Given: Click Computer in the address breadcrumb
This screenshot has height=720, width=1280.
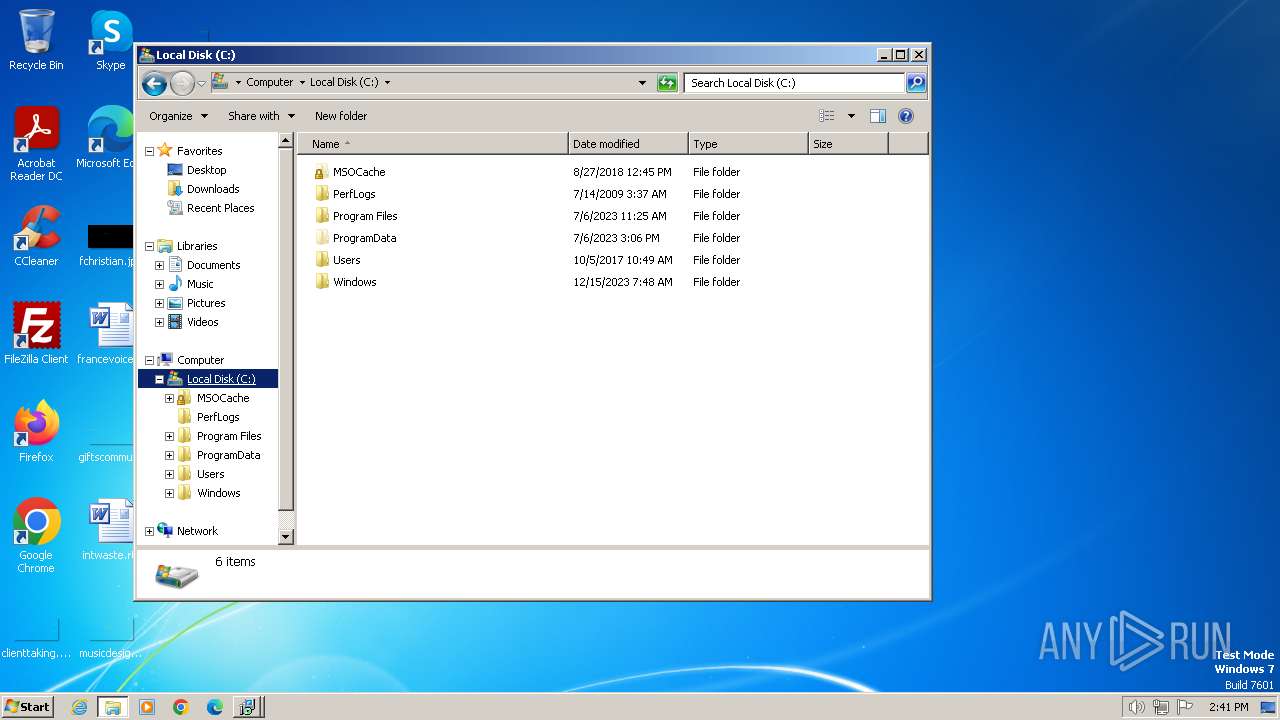Looking at the screenshot, I should click(270, 83).
